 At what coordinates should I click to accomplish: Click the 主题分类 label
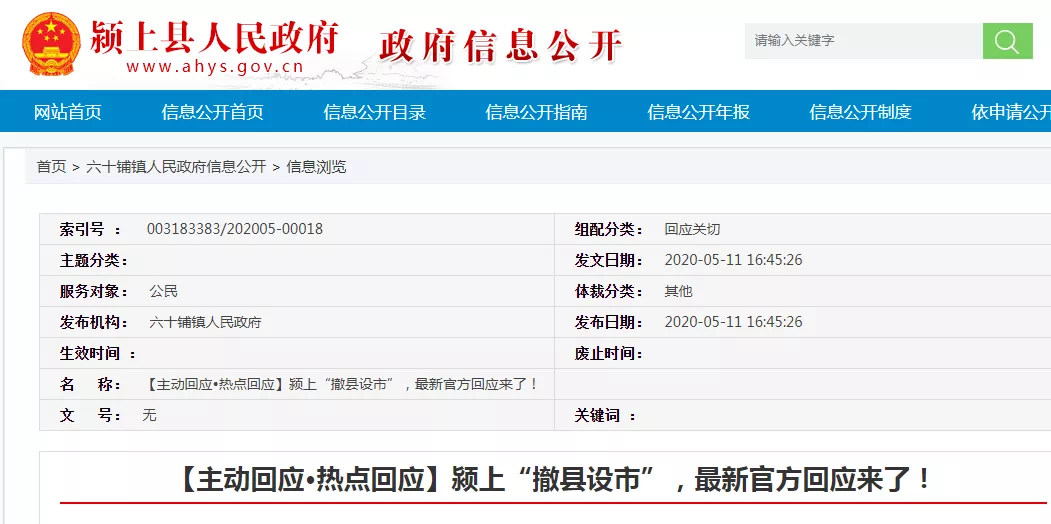tap(94, 260)
